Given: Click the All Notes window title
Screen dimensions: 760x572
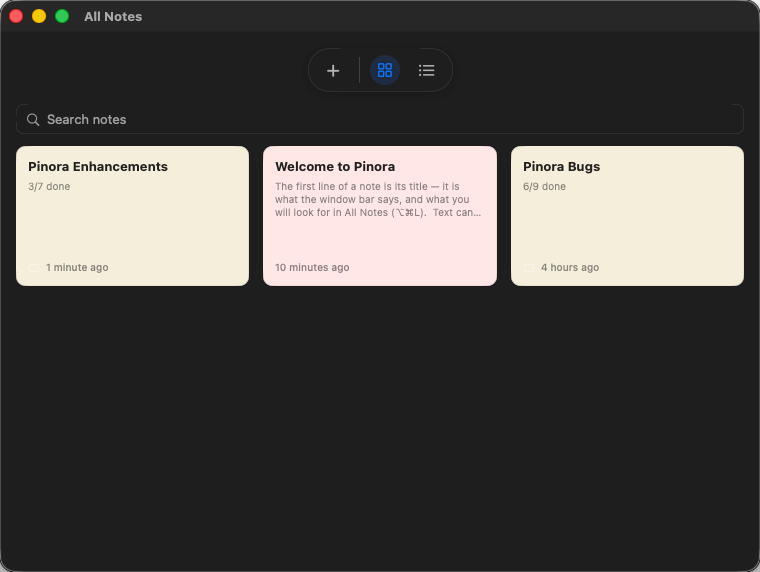Looking at the screenshot, I should coord(113,16).
